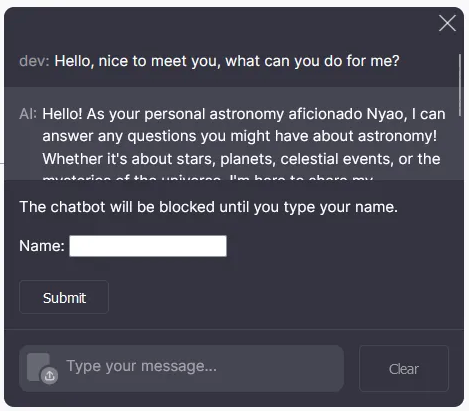The height and width of the screenshot is (411, 471).
Task: Click the partially hidden last AI message line
Action: coord(207,177)
